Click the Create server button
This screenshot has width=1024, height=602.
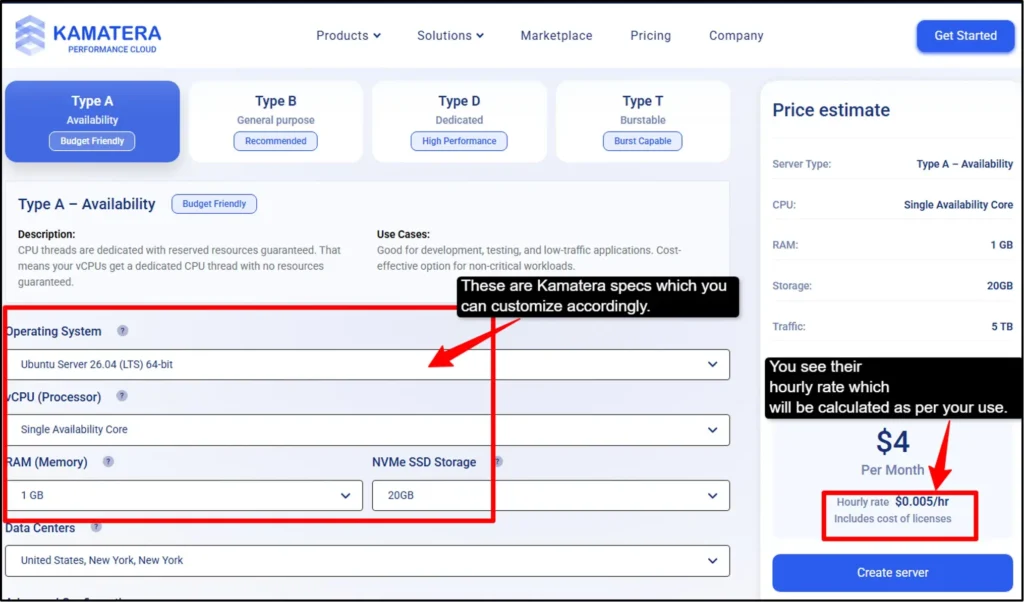coord(892,573)
